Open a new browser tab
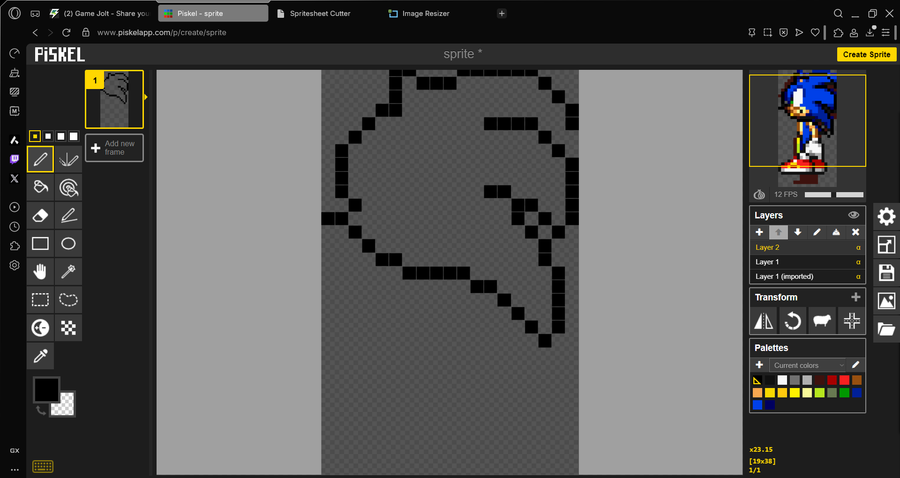900x478 pixels. (502, 13)
